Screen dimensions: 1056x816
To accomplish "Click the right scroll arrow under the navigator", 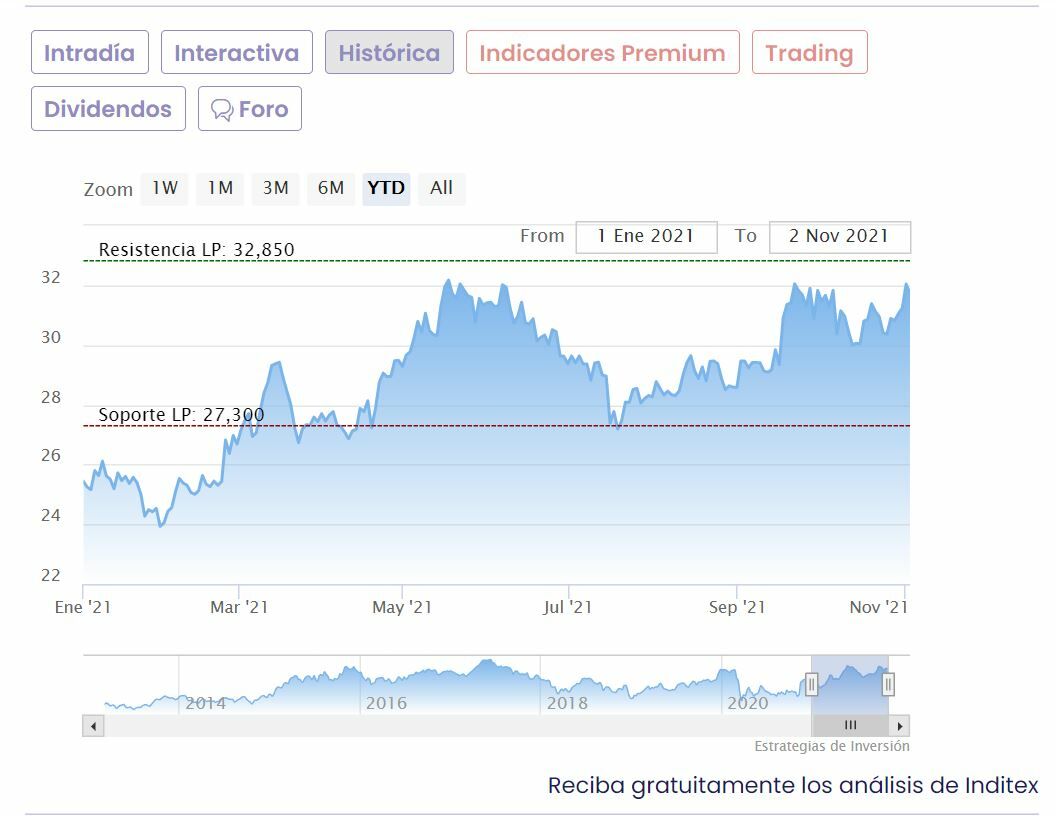I will (x=900, y=726).
